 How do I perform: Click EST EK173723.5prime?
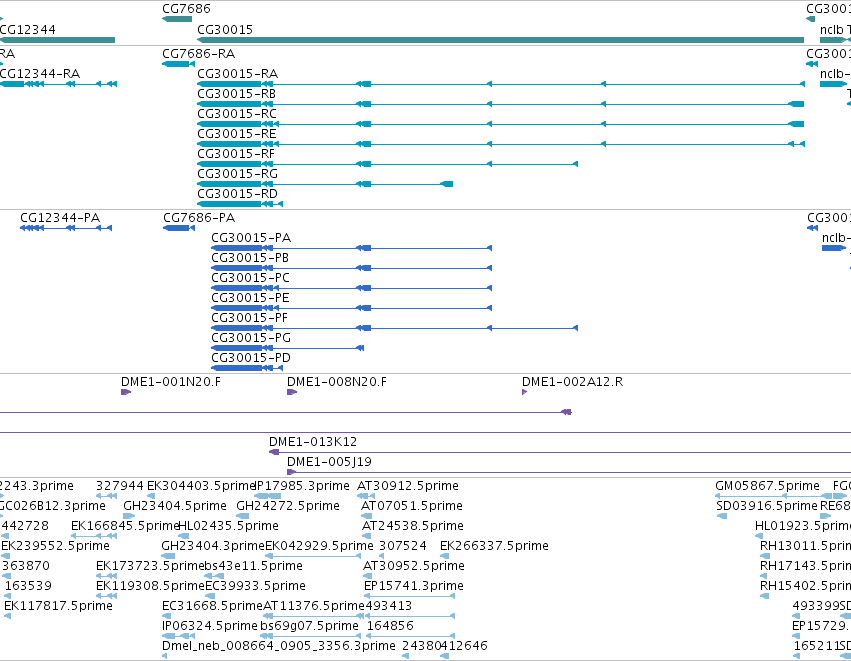point(150,567)
